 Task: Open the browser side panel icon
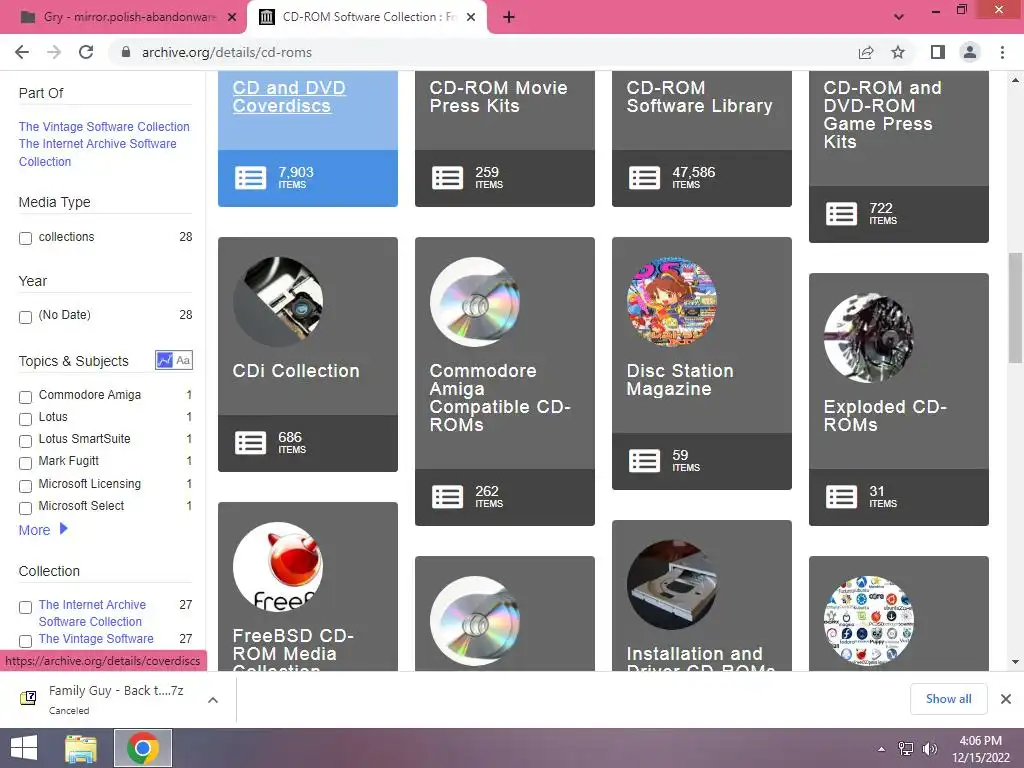coord(938,52)
